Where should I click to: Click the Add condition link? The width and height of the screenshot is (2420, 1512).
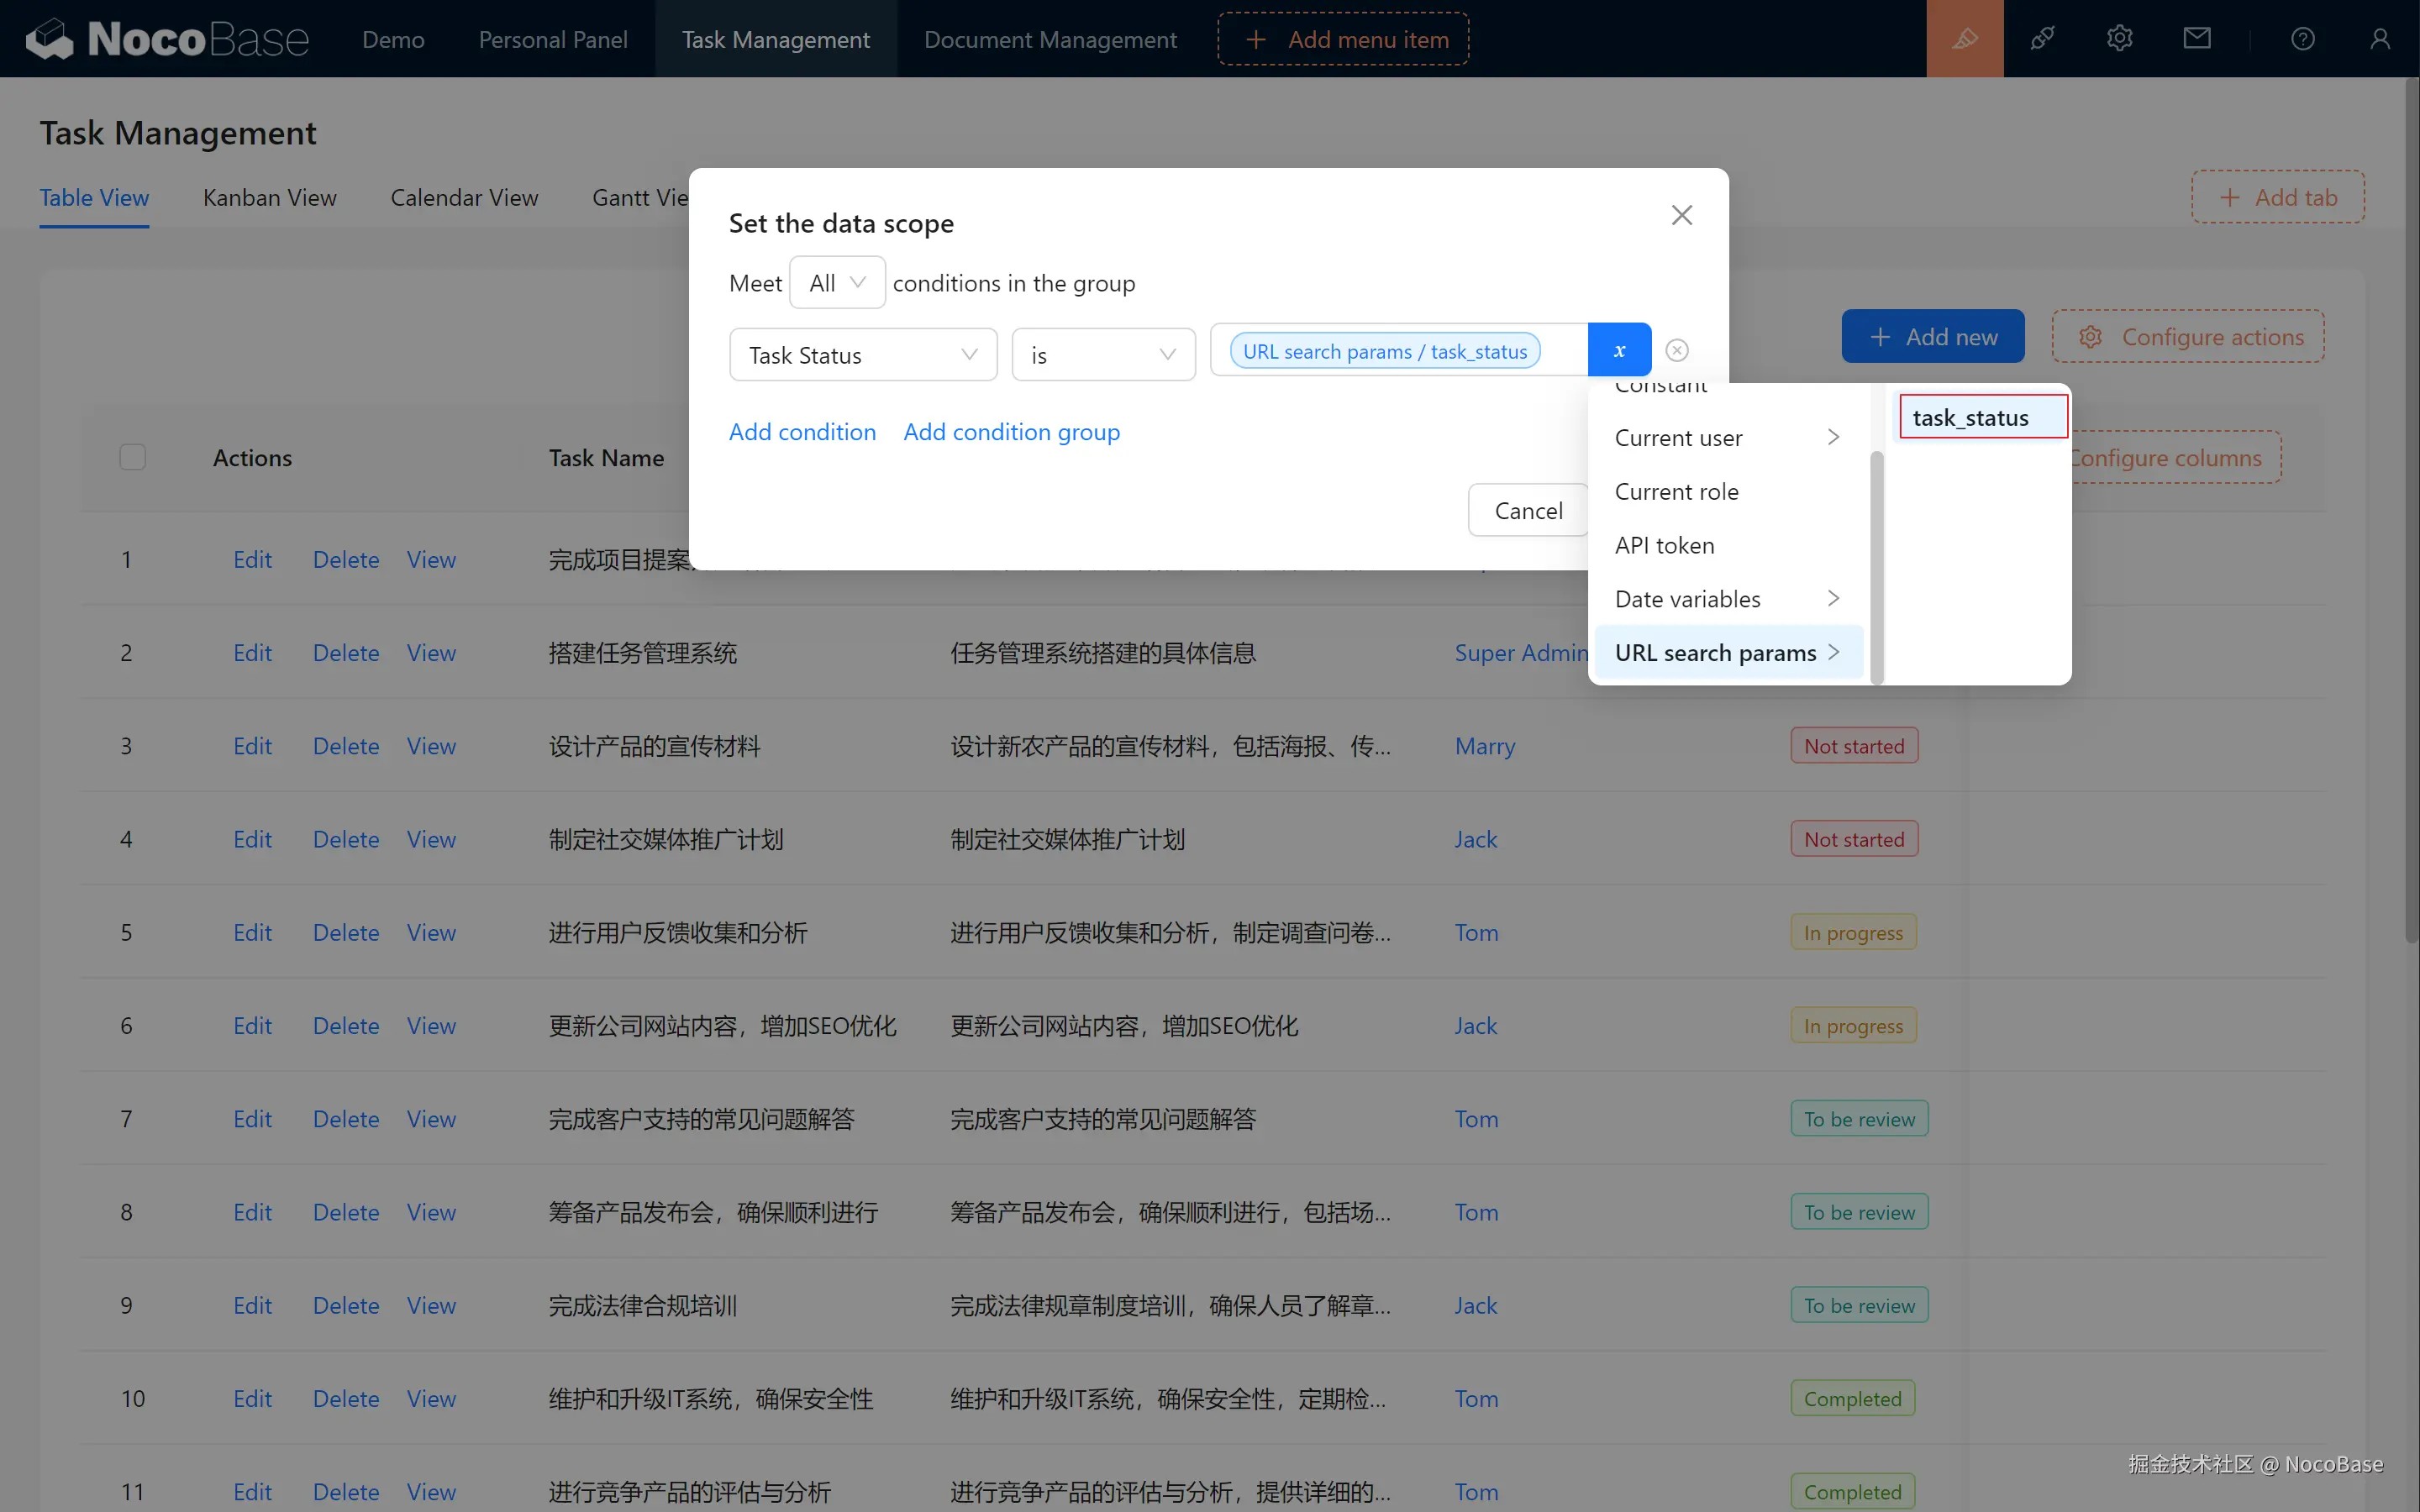[802, 432]
